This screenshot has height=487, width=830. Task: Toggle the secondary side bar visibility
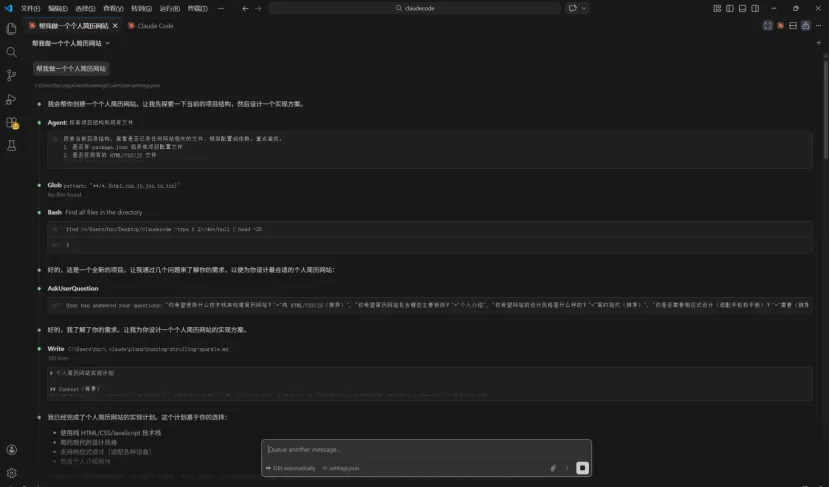tap(755, 8)
